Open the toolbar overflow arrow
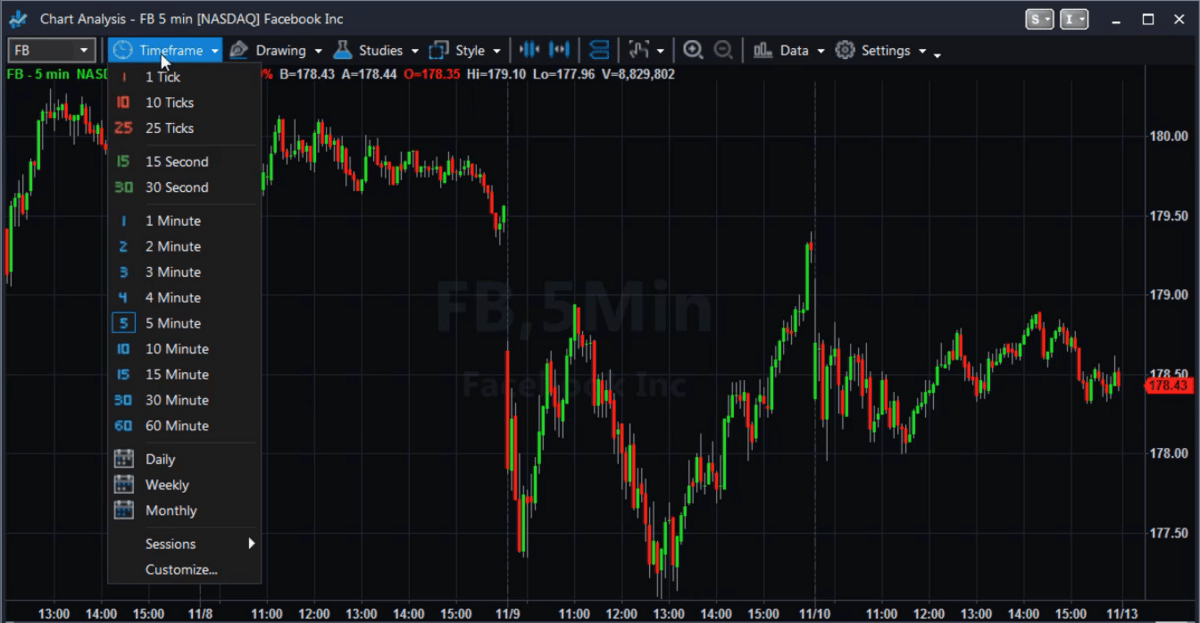Screen dimensions: 1200x623 click(x=937, y=54)
